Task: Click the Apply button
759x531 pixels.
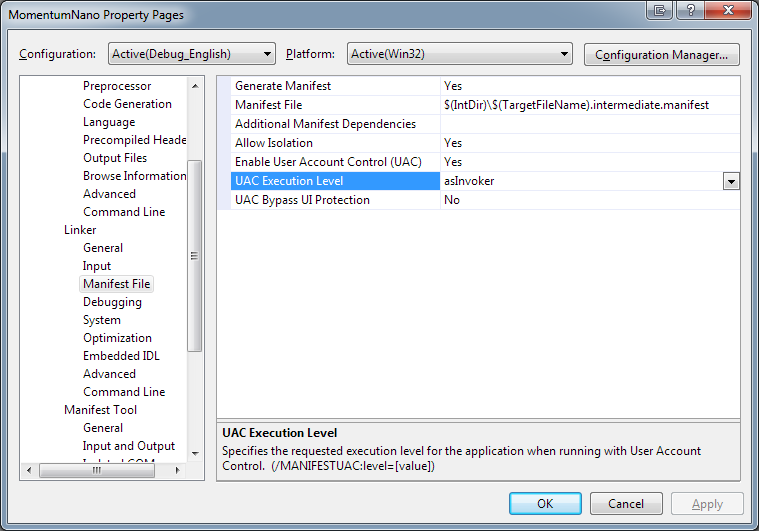Action: click(x=707, y=504)
